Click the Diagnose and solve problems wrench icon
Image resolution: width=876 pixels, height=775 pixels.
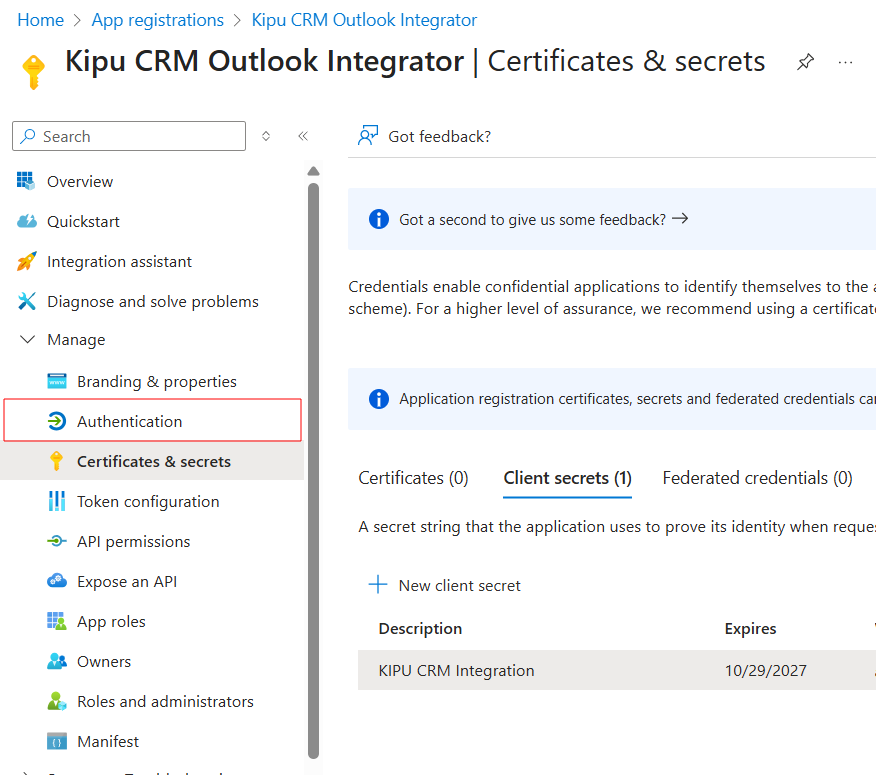pos(27,301)
